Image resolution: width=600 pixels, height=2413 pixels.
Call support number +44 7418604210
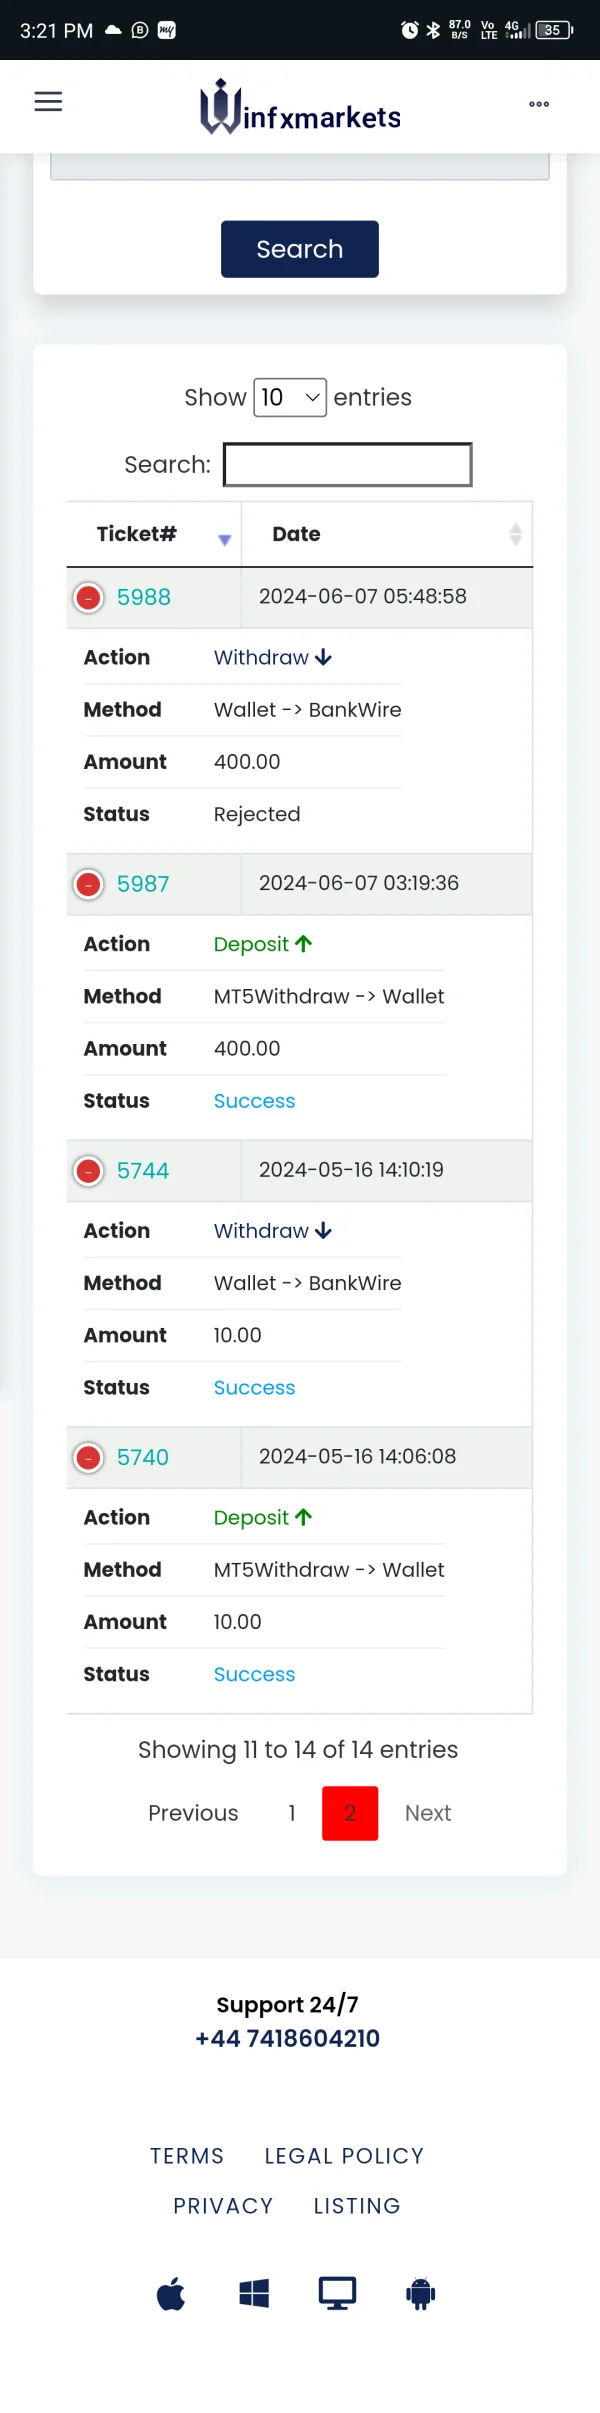click(x=288, y=2038)
